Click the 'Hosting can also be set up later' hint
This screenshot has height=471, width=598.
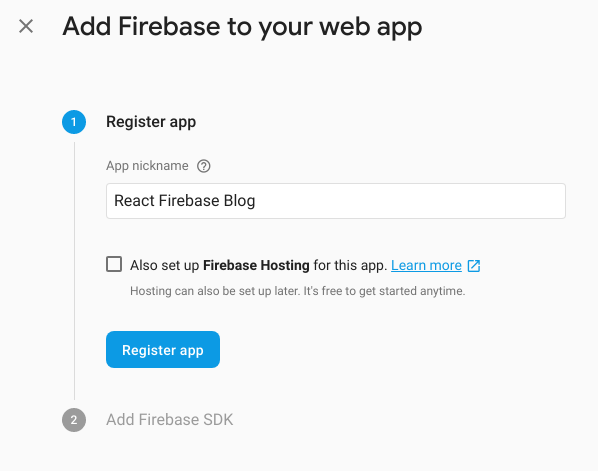pos(297,291)
